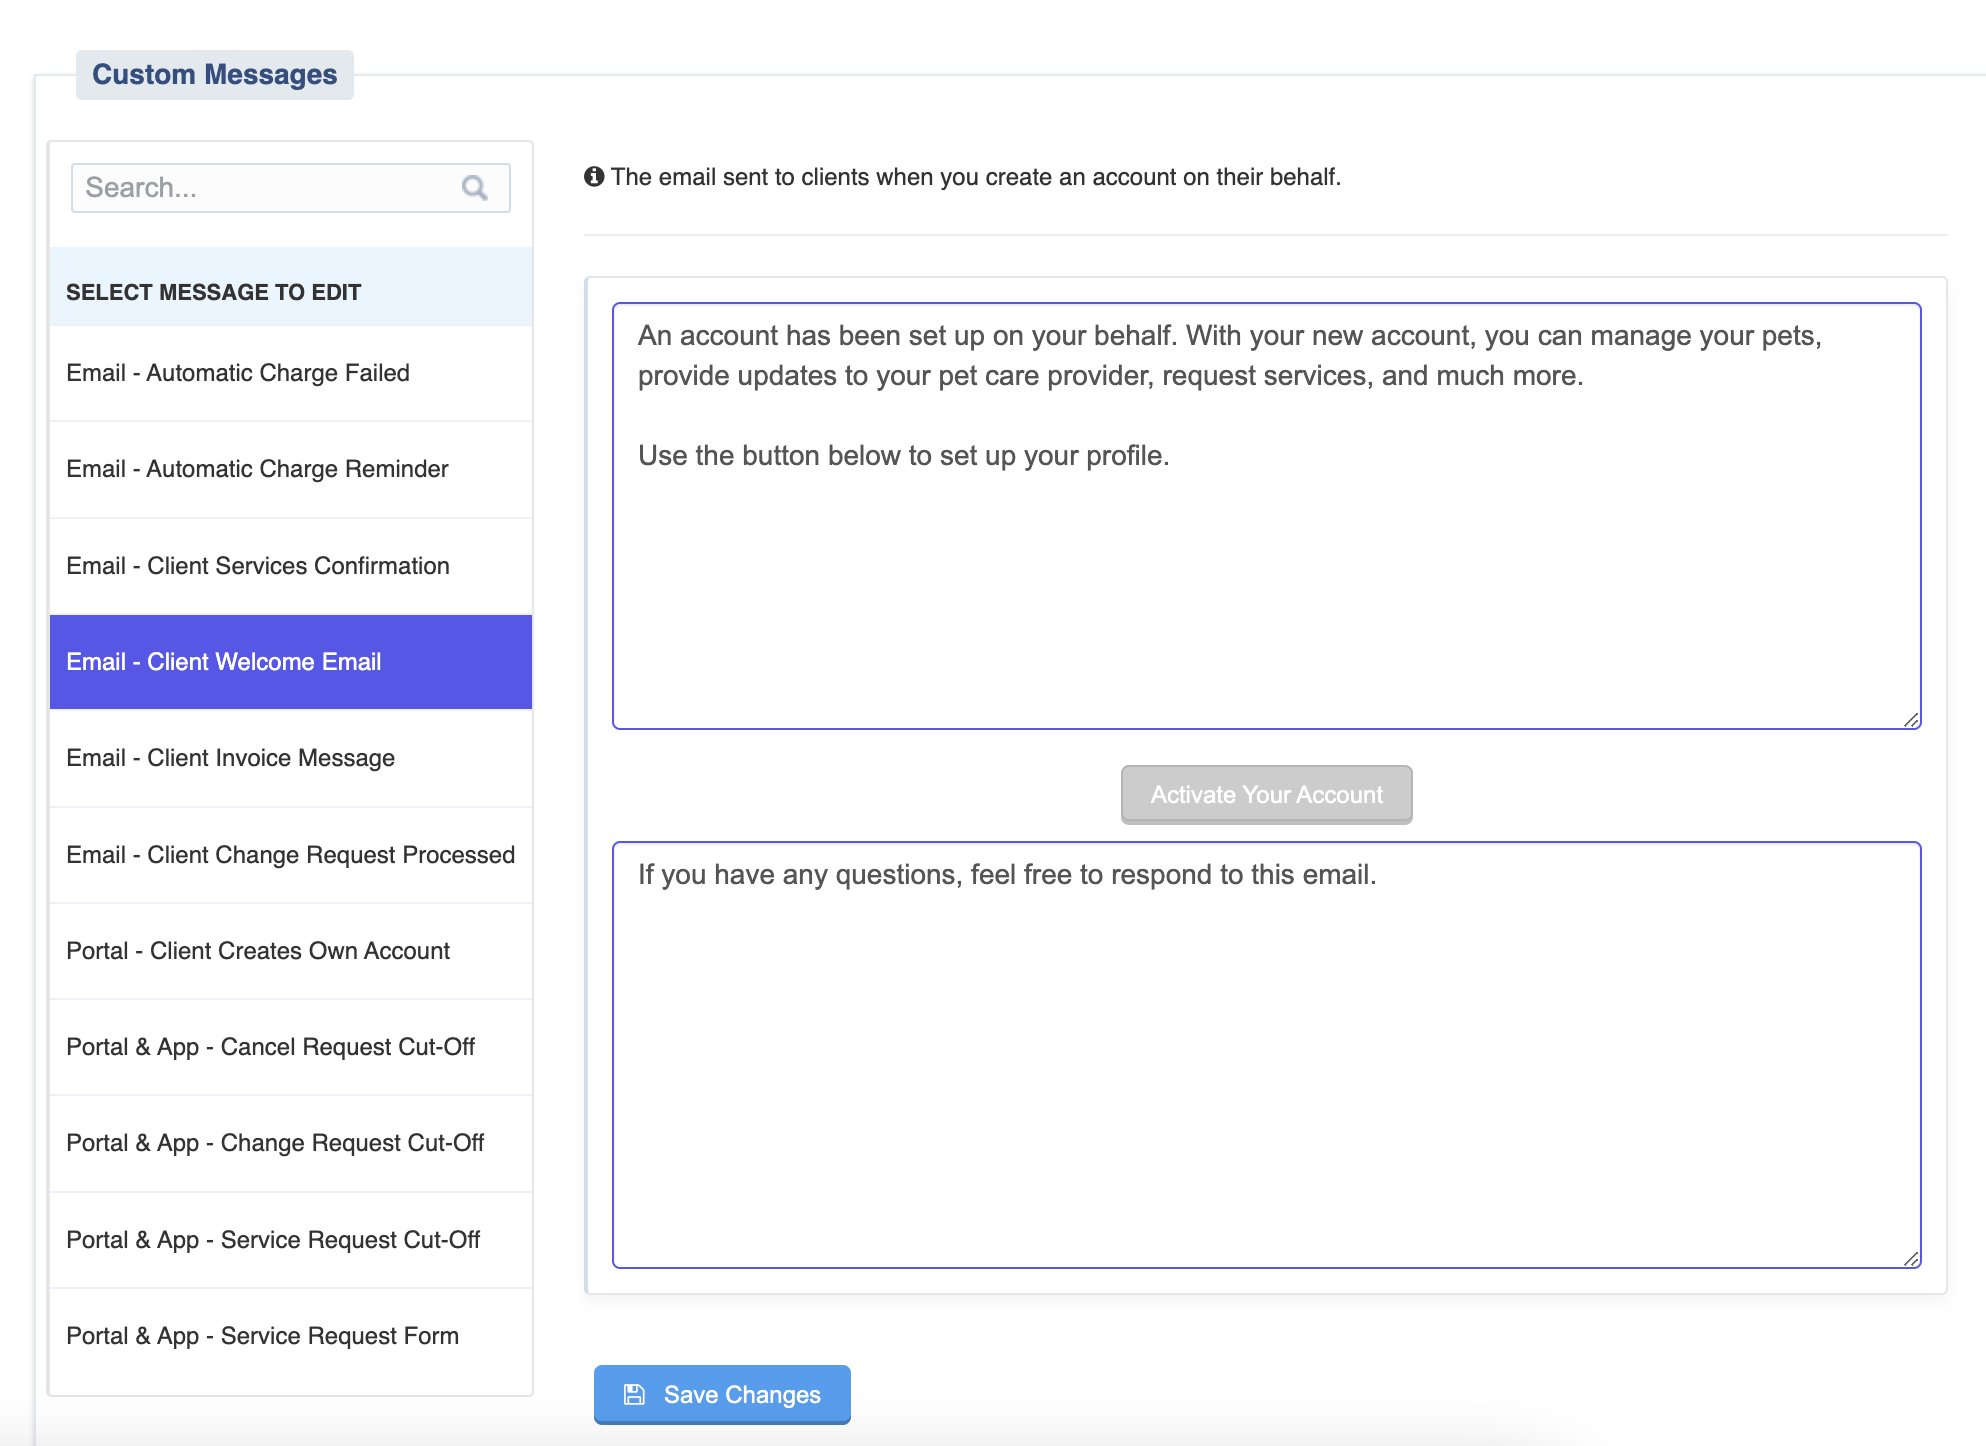Select Email - Client Welcome Email
This screenshot has width=1986, height=1446.
291,662
